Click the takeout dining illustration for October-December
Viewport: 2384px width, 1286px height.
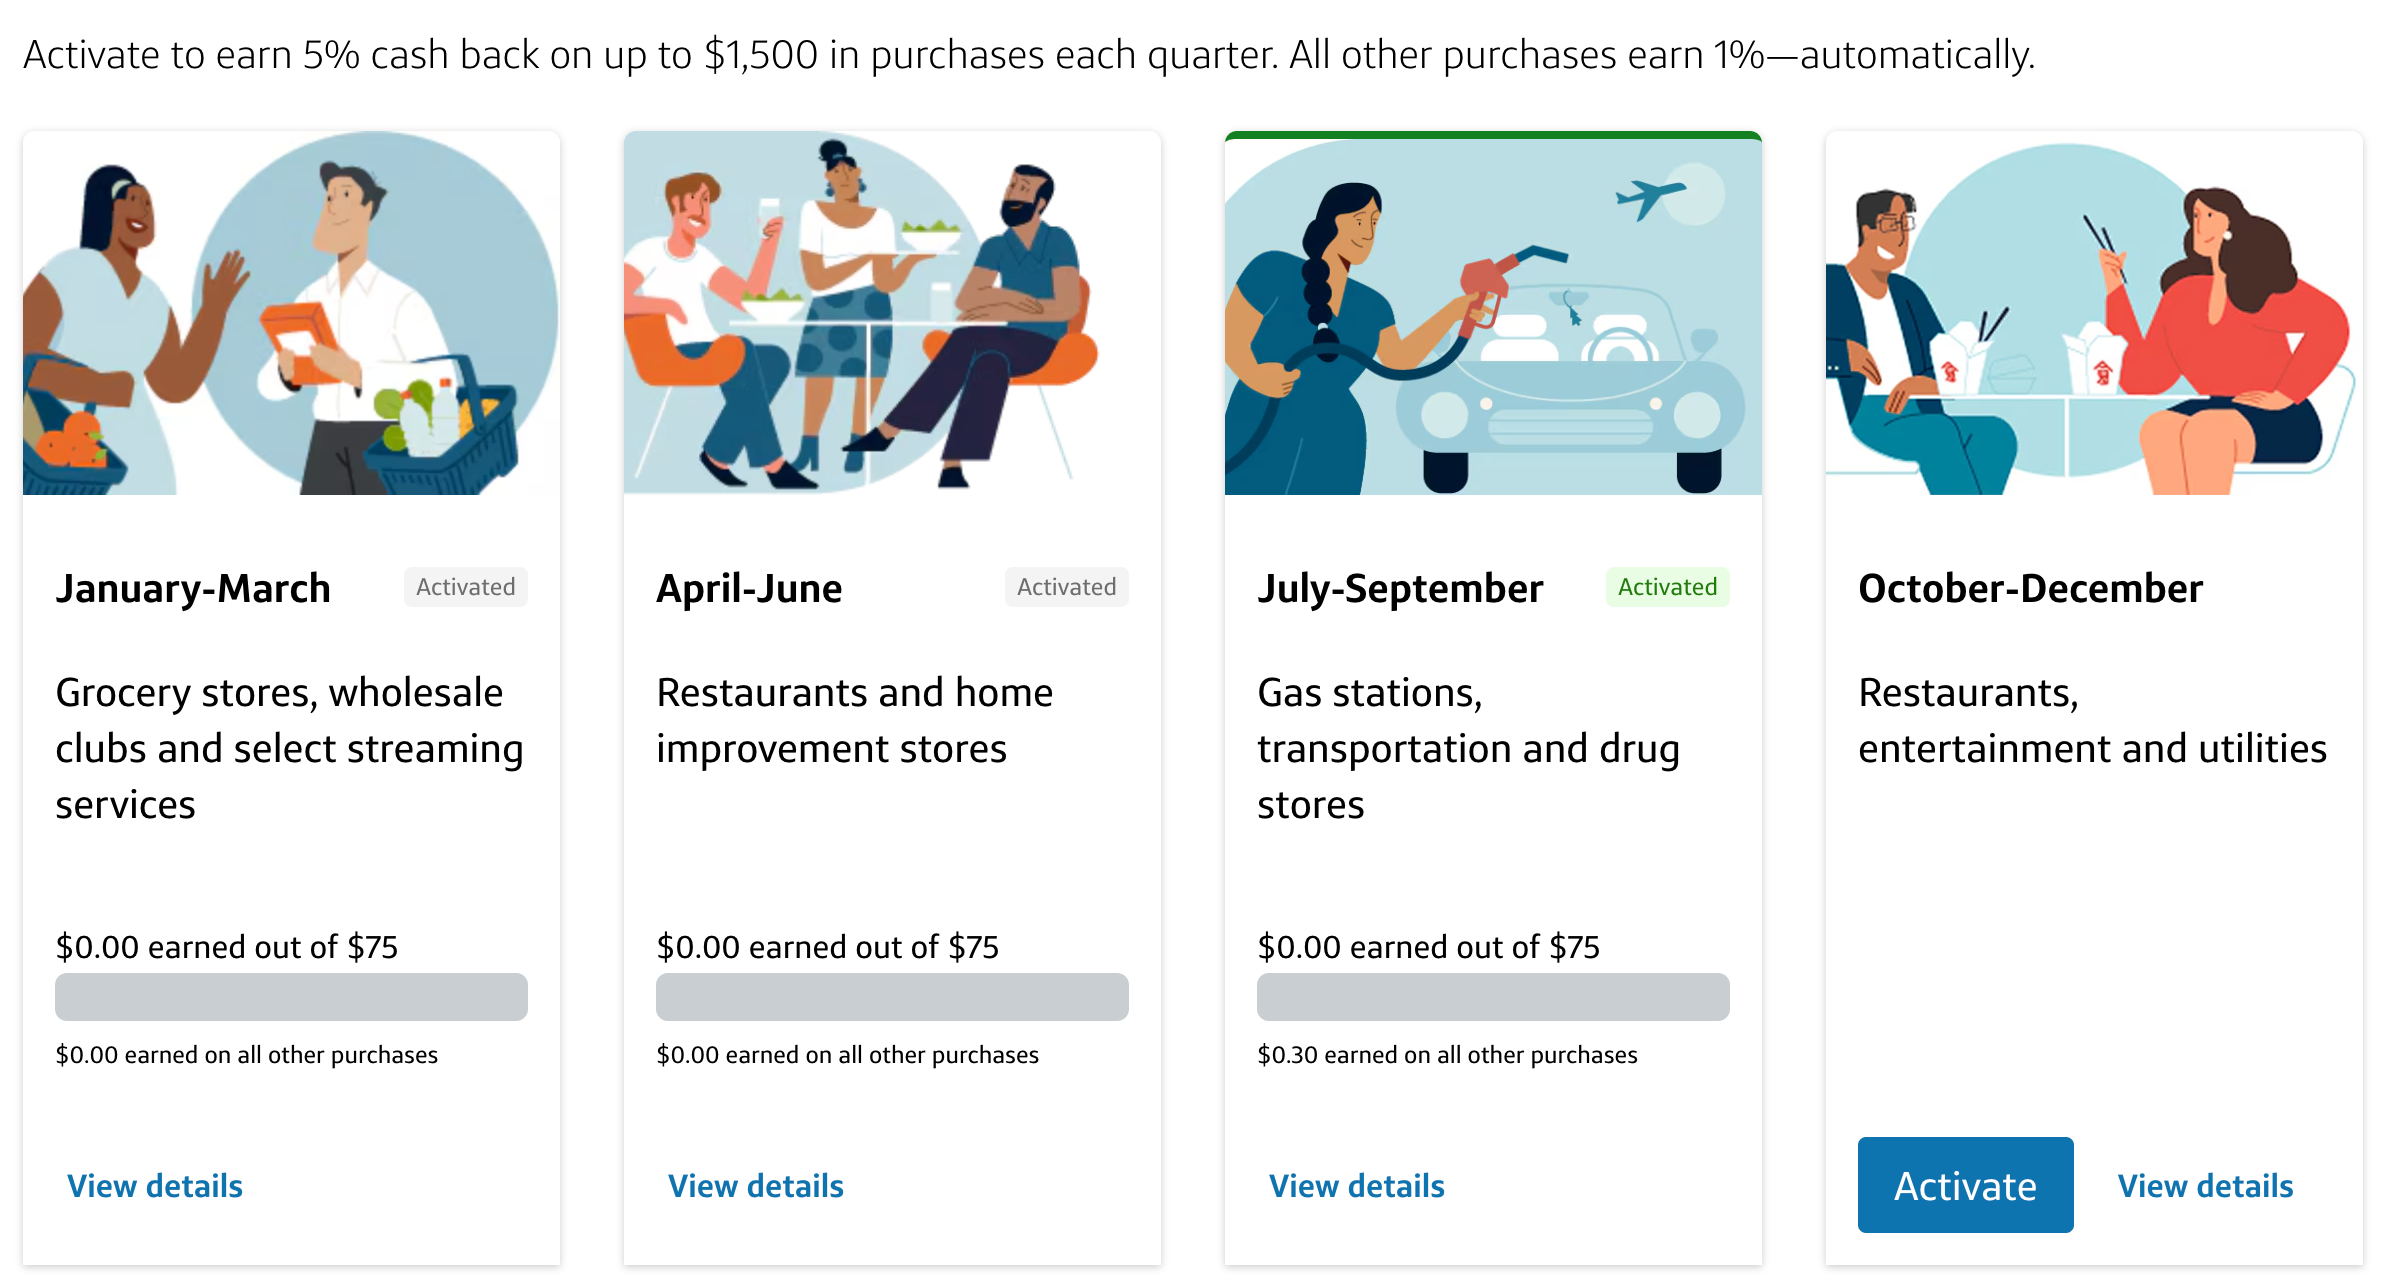(2094, 313)
